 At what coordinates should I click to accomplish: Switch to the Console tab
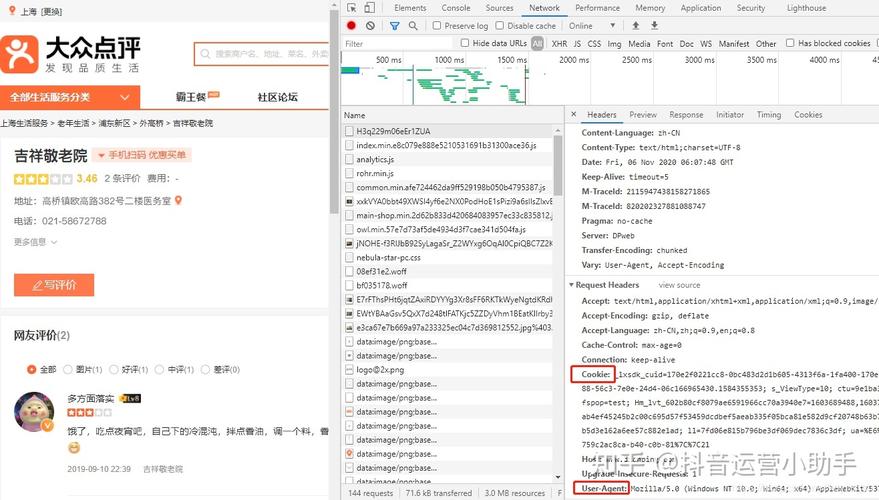[456, 8]
